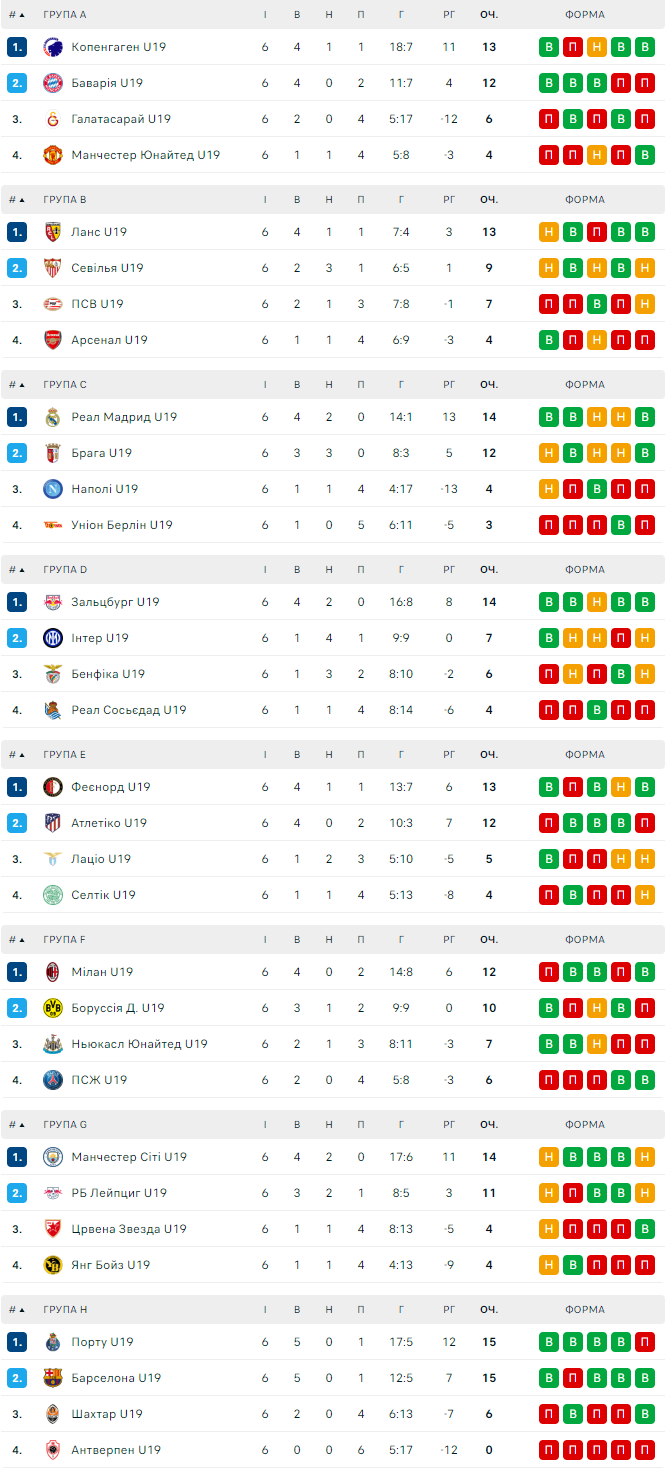Click the Інтер U19 team logo
This screenshot has width=666, height=1473.
point(53,638)
